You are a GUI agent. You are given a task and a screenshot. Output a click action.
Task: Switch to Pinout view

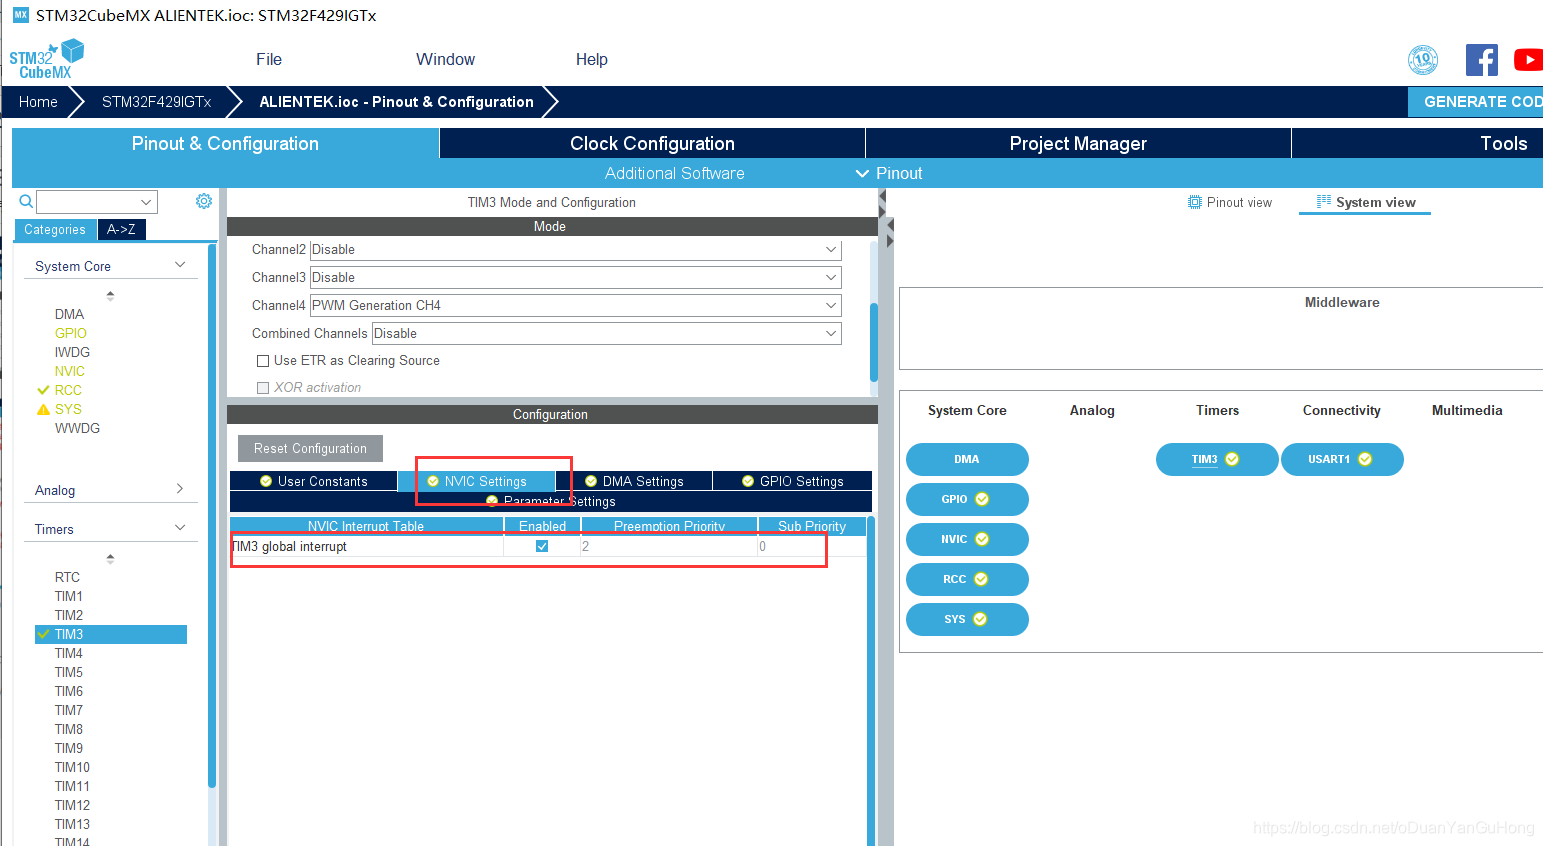(x=1230, y=202)
